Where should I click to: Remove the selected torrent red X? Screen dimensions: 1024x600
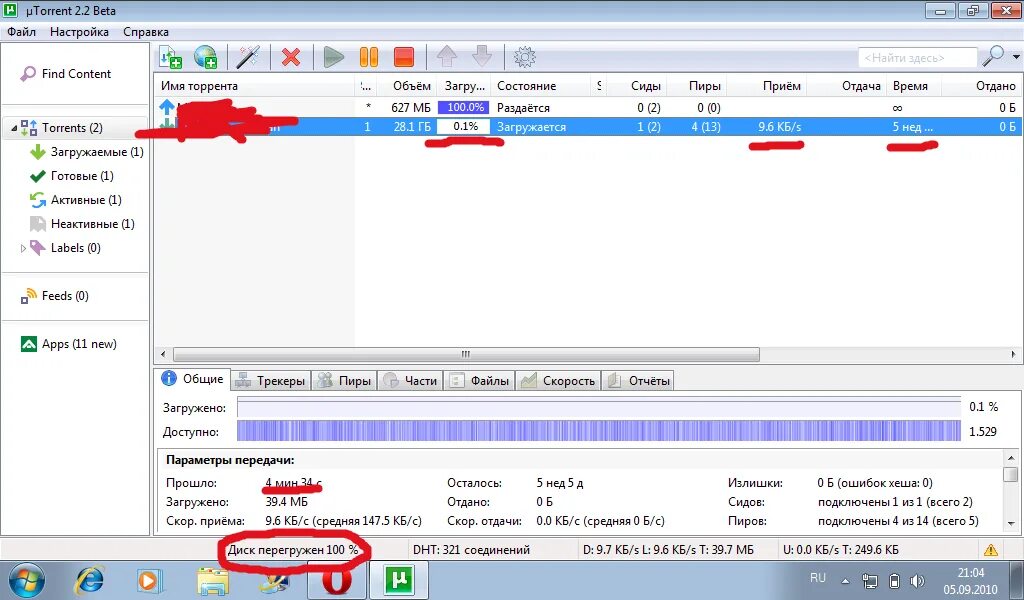coord(291,57)
